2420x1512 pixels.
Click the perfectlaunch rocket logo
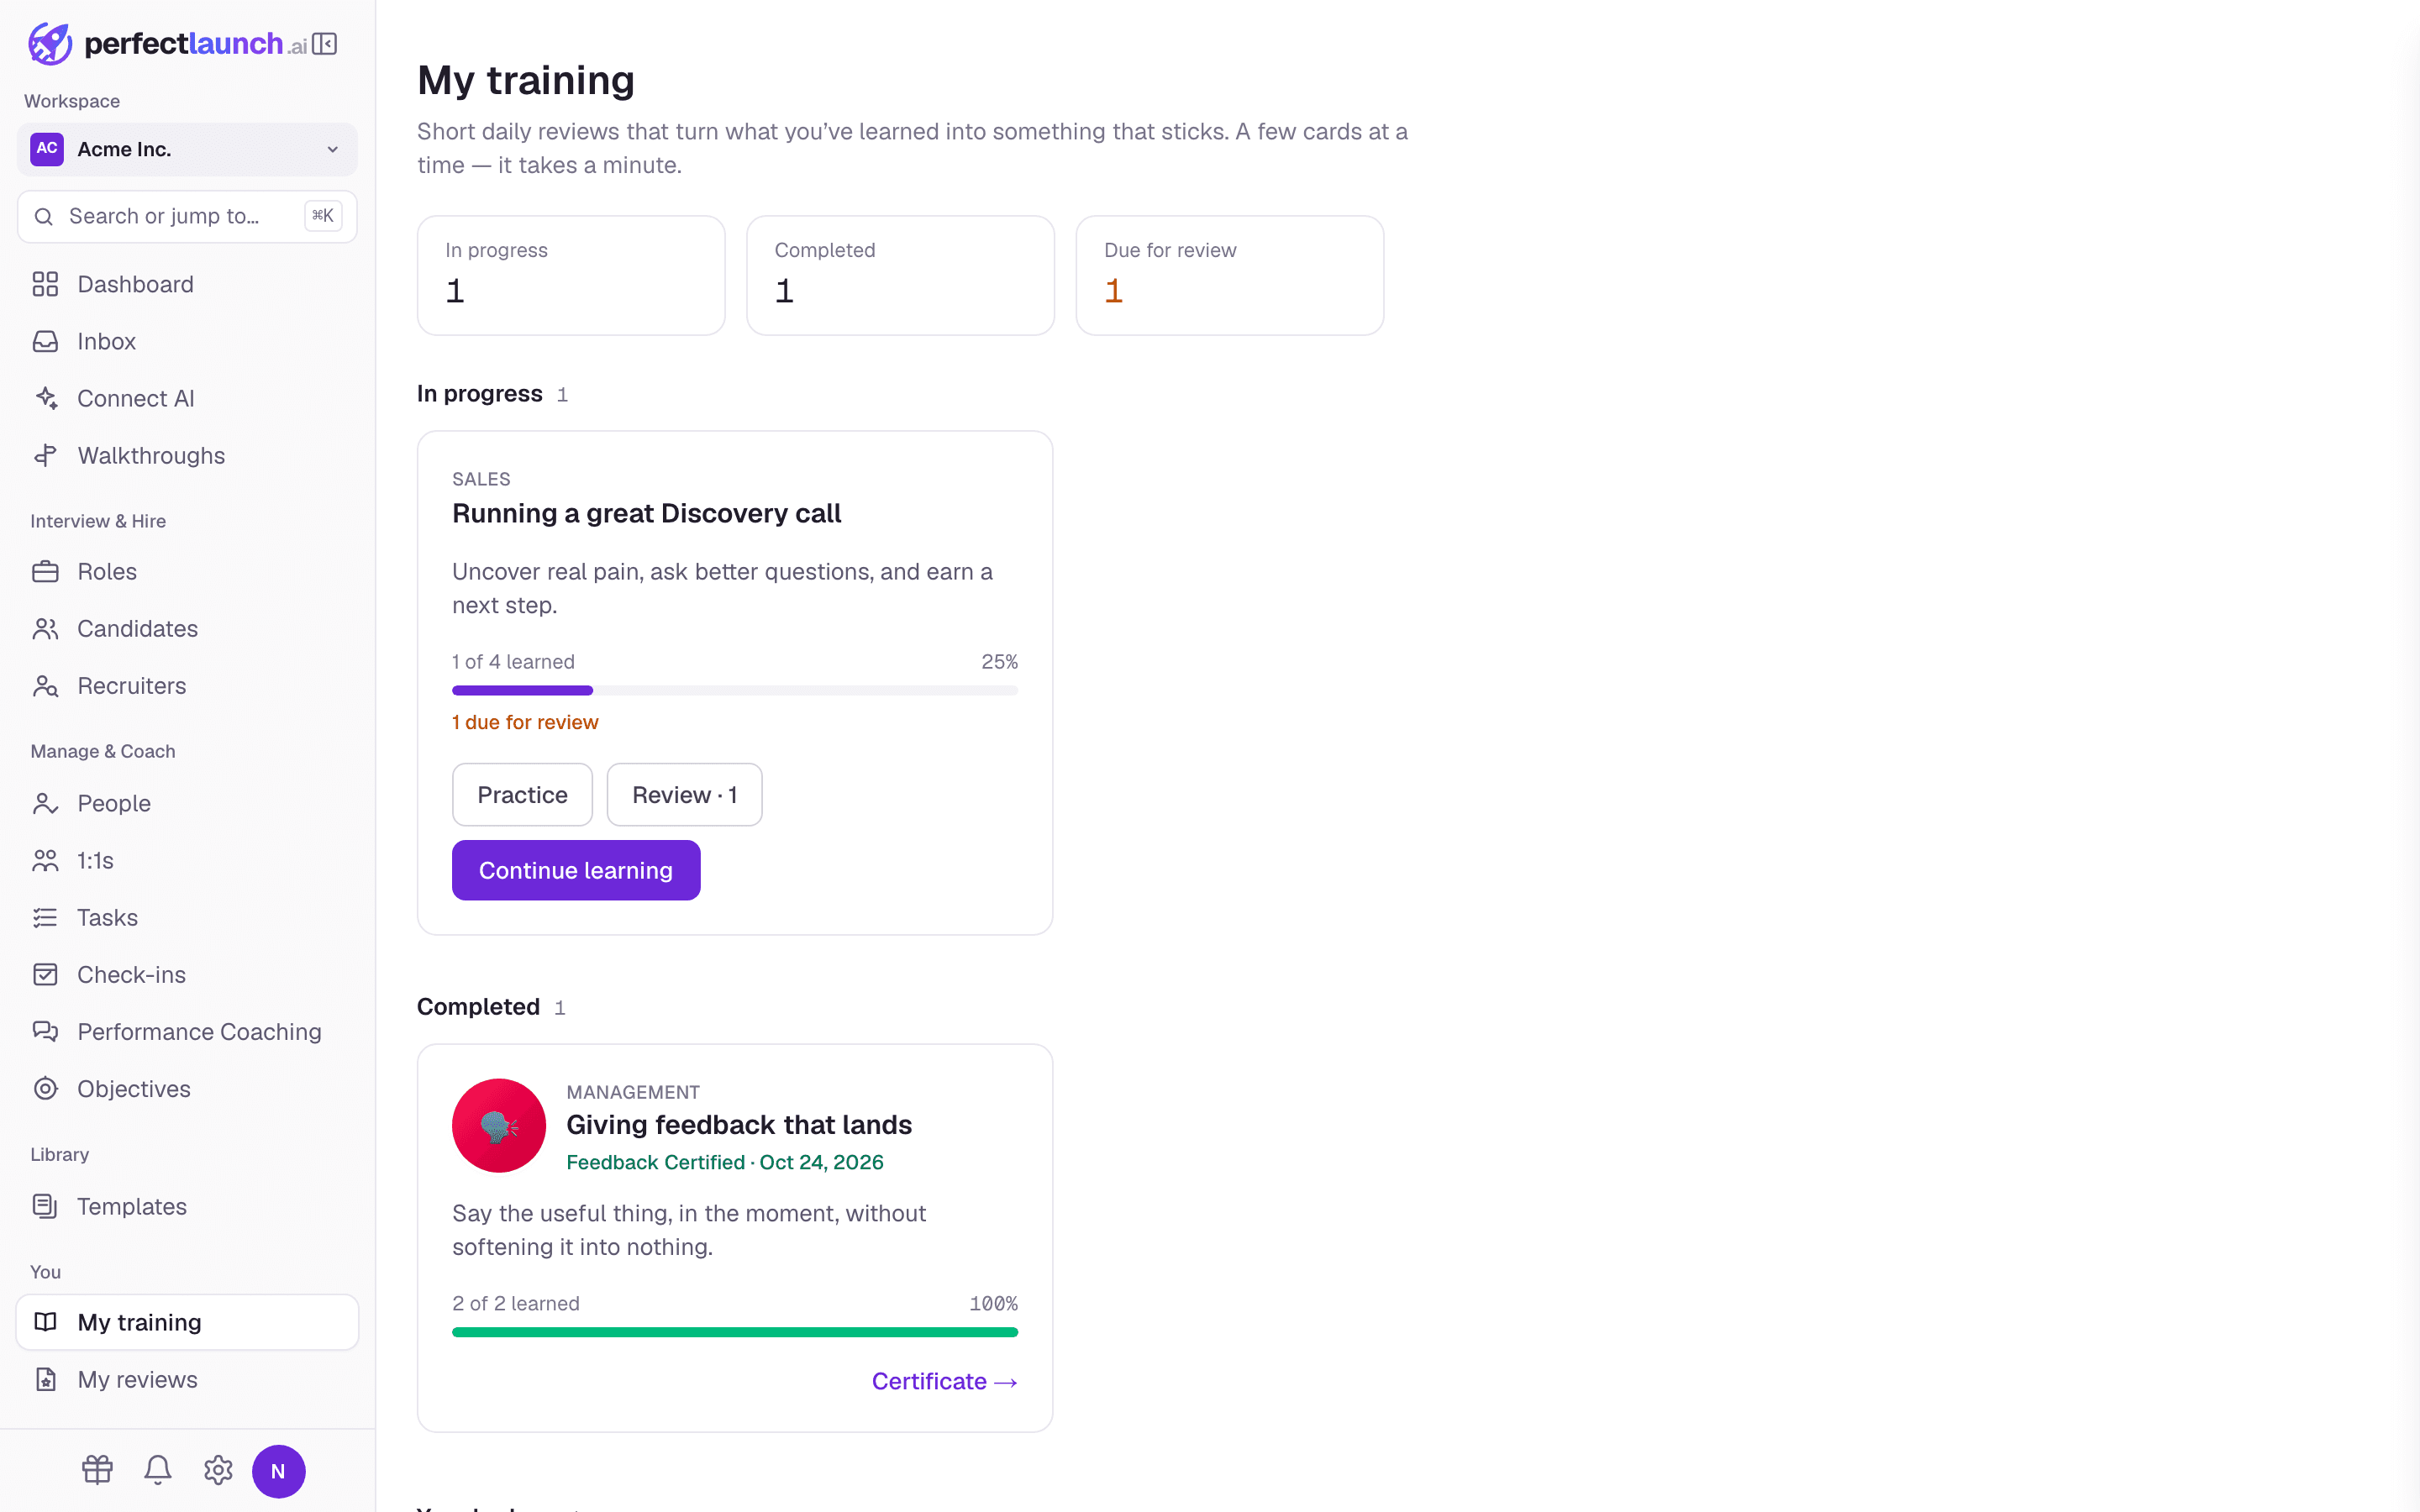(50, 44)
